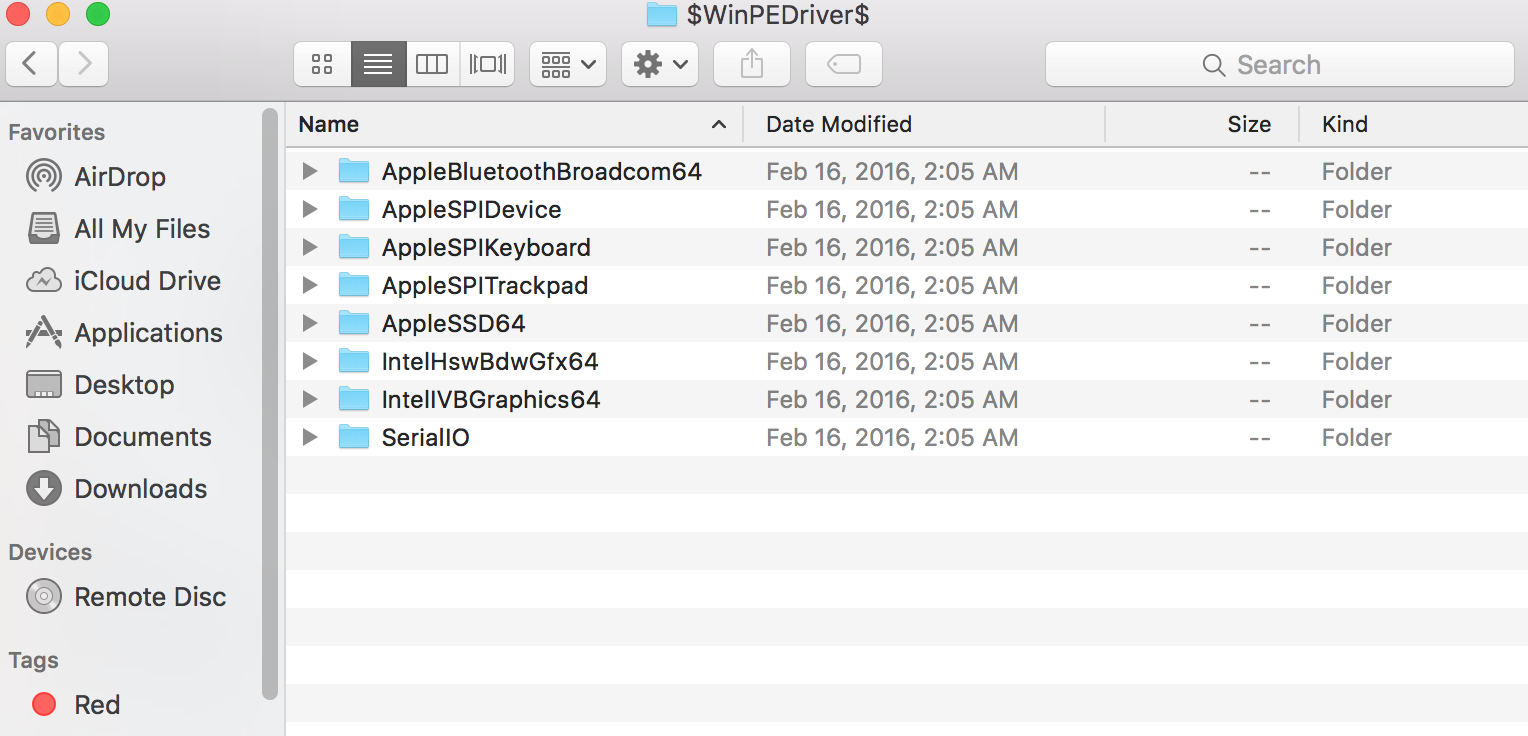Click the AppleSPIKeyboard name text
This screenshot has height=736, width=1528.
coord(486,247)
